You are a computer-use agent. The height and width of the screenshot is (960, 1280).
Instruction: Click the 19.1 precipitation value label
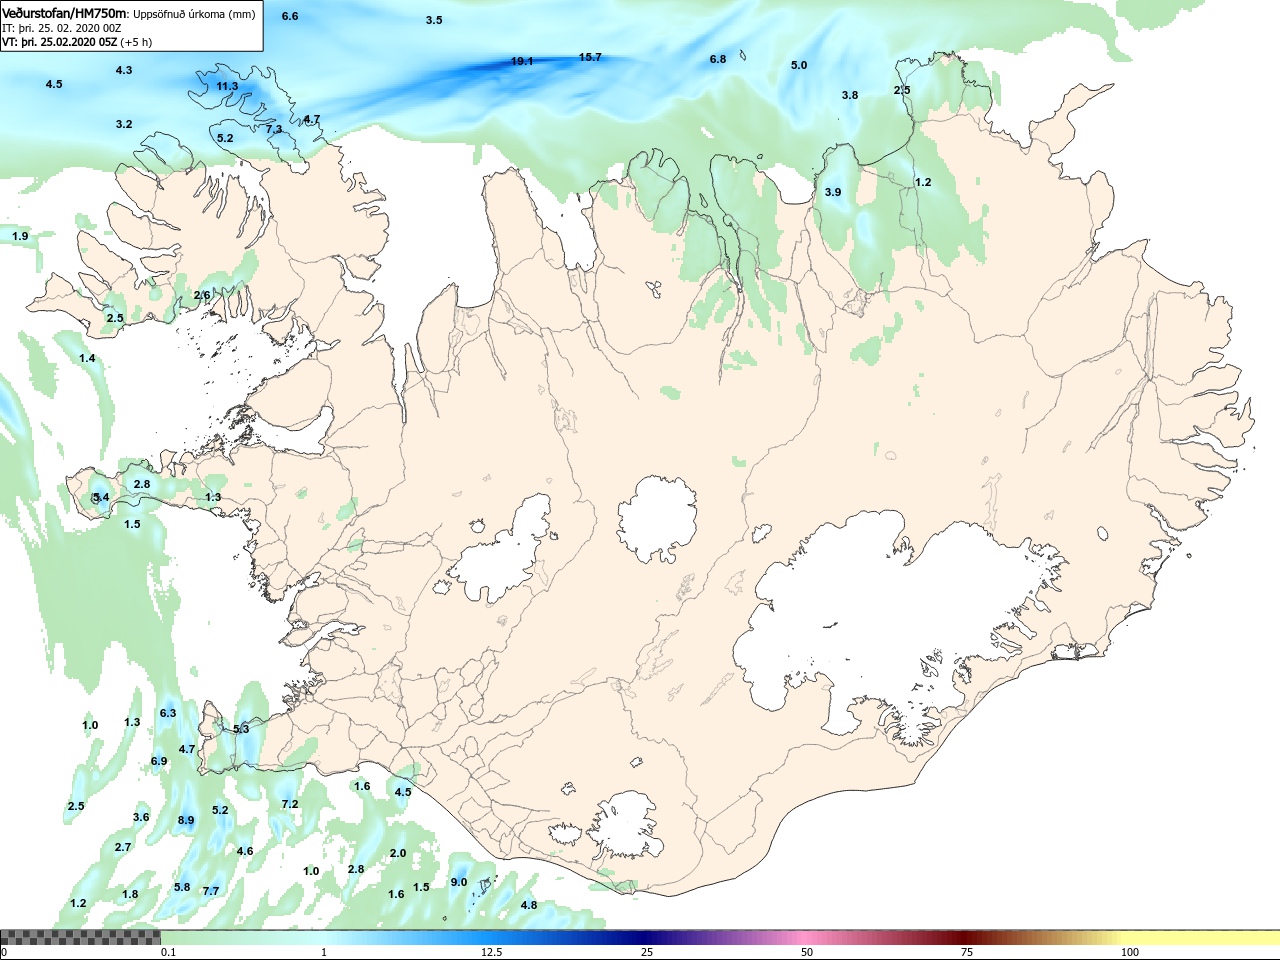(x=522, y=61)
